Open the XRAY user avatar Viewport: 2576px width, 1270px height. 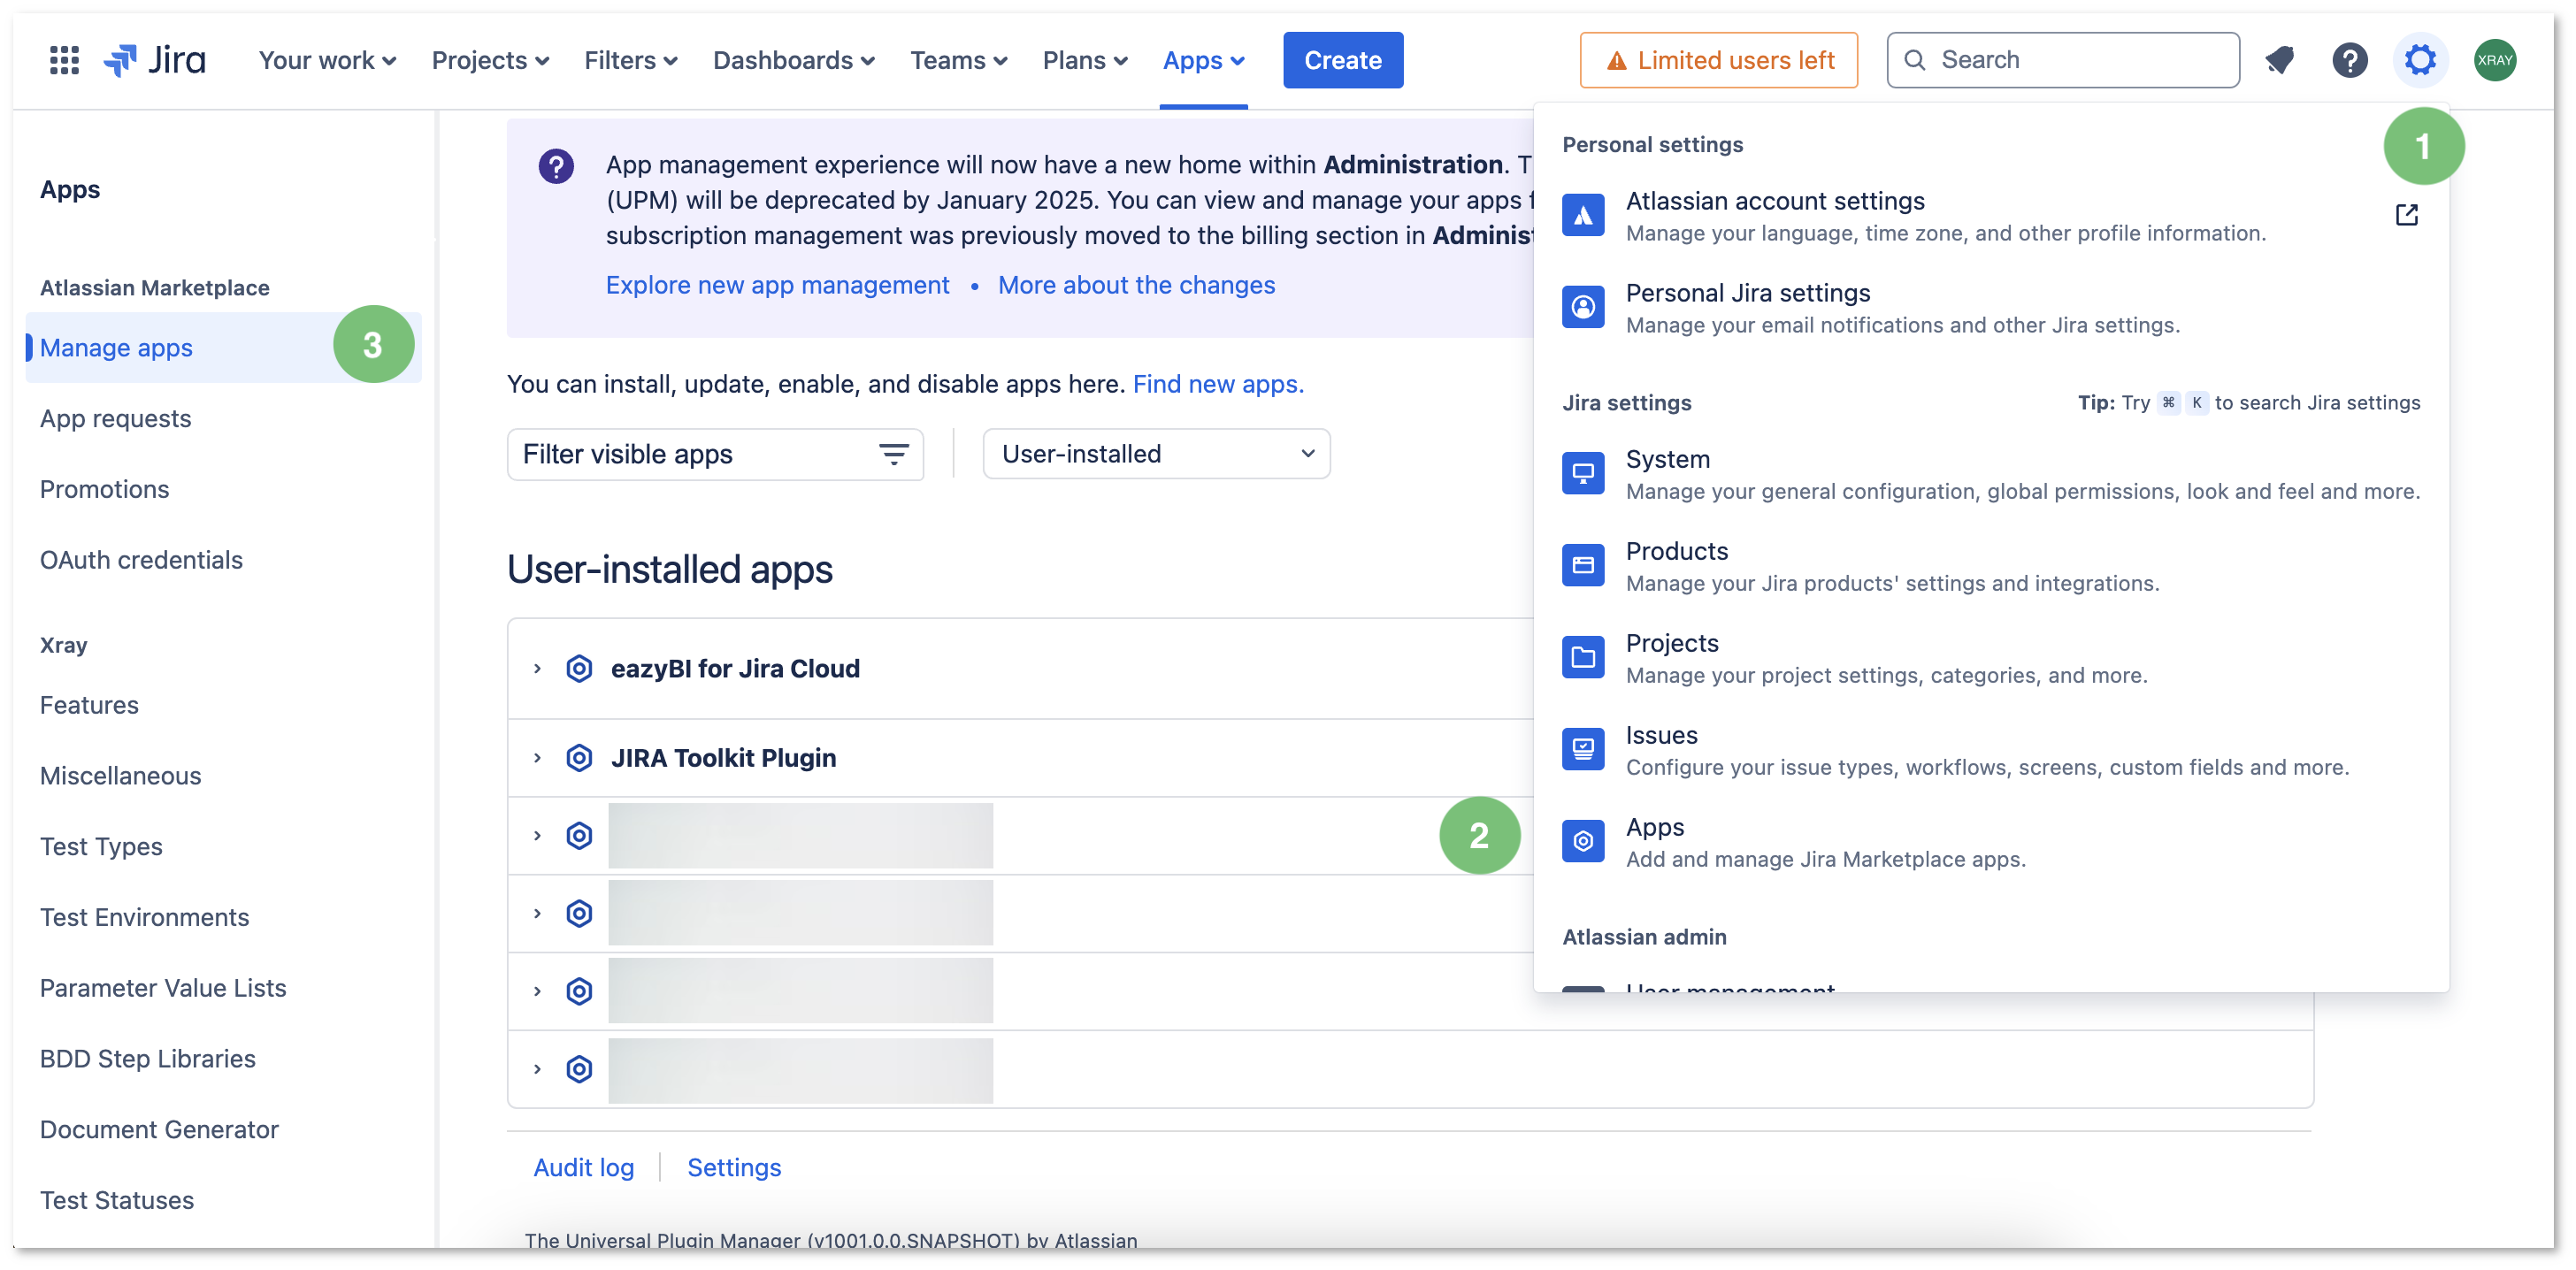pos(2495,60)
